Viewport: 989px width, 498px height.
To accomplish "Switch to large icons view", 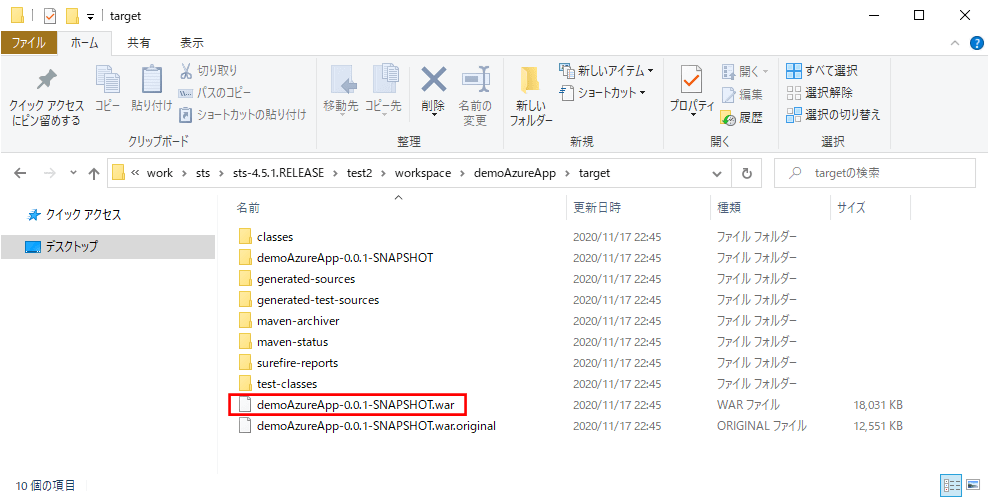I will point(973,485).
